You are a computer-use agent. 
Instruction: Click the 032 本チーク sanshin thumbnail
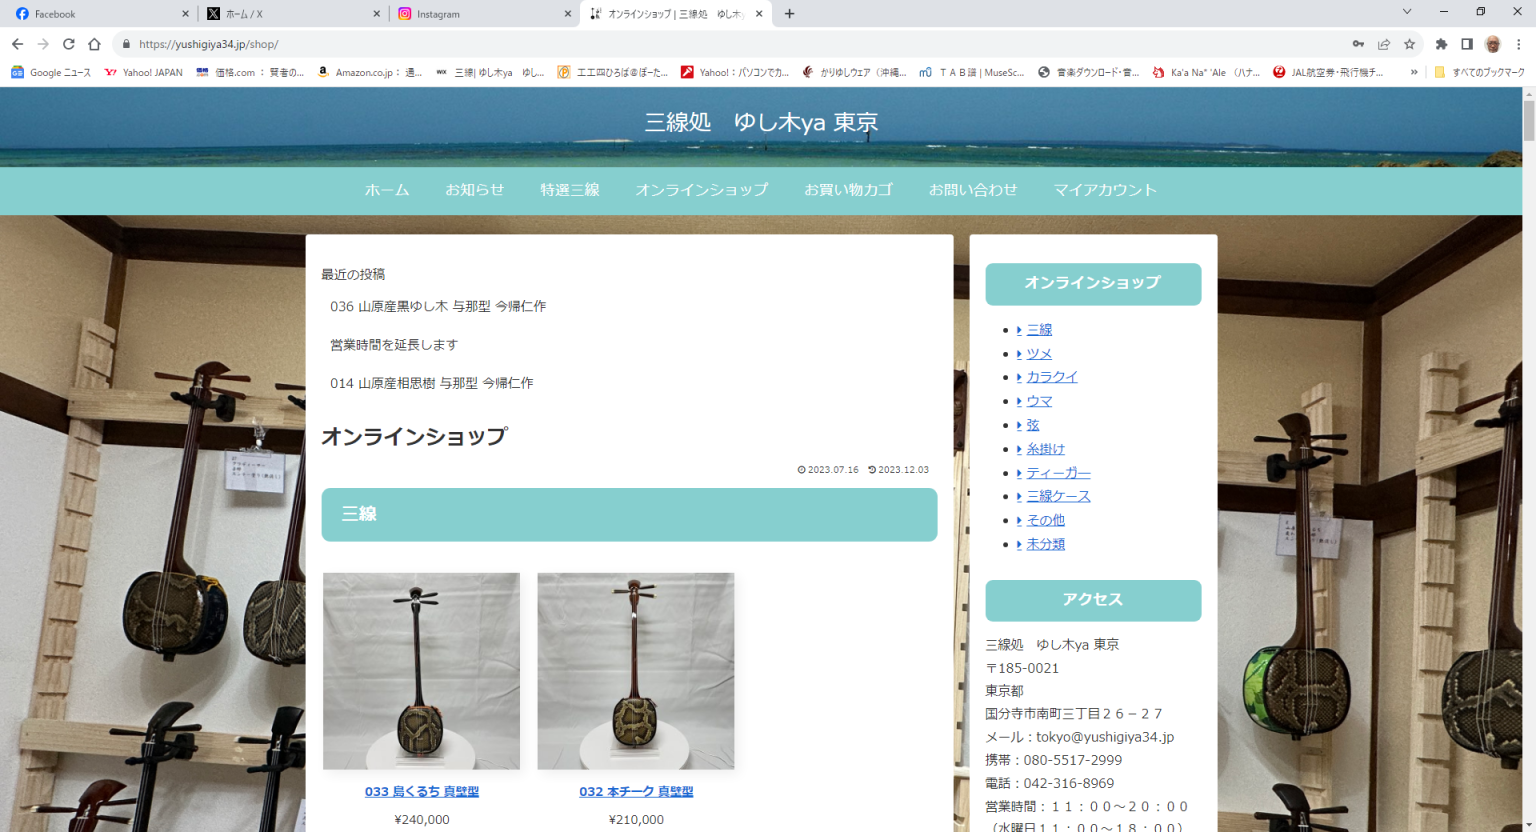point(636,671)
